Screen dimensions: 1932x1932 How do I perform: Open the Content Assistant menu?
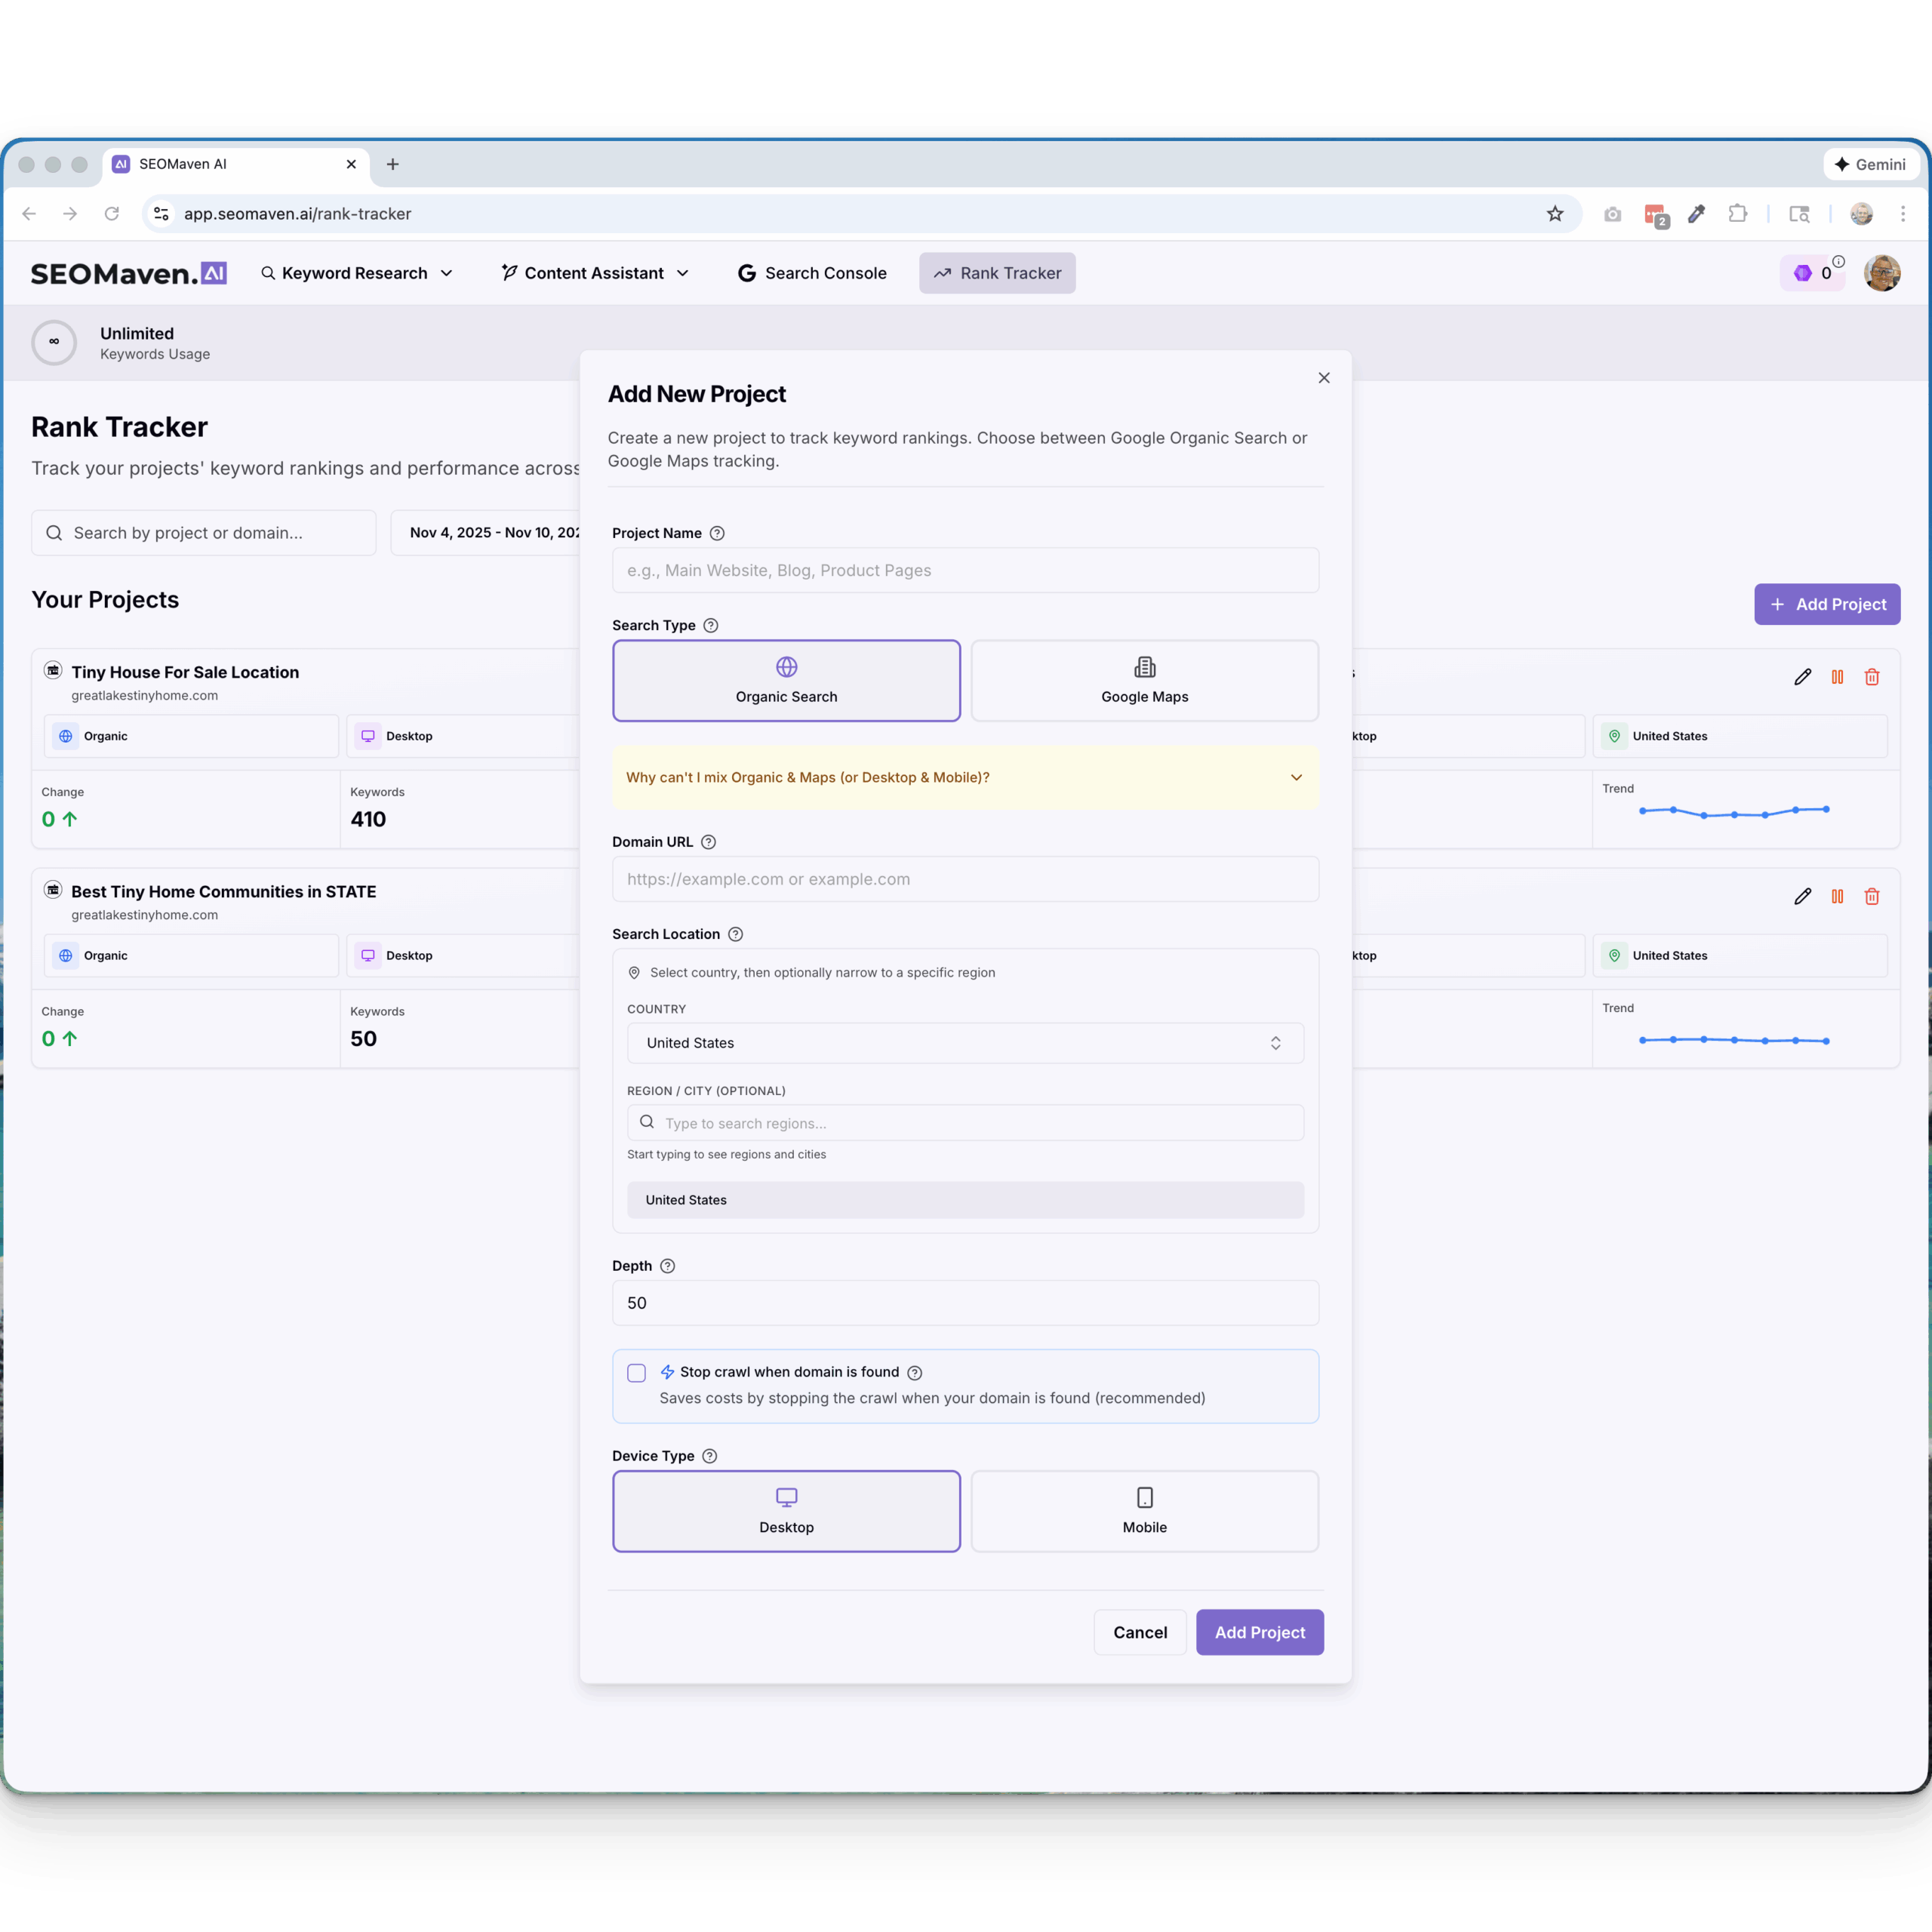tap(595, 273)
